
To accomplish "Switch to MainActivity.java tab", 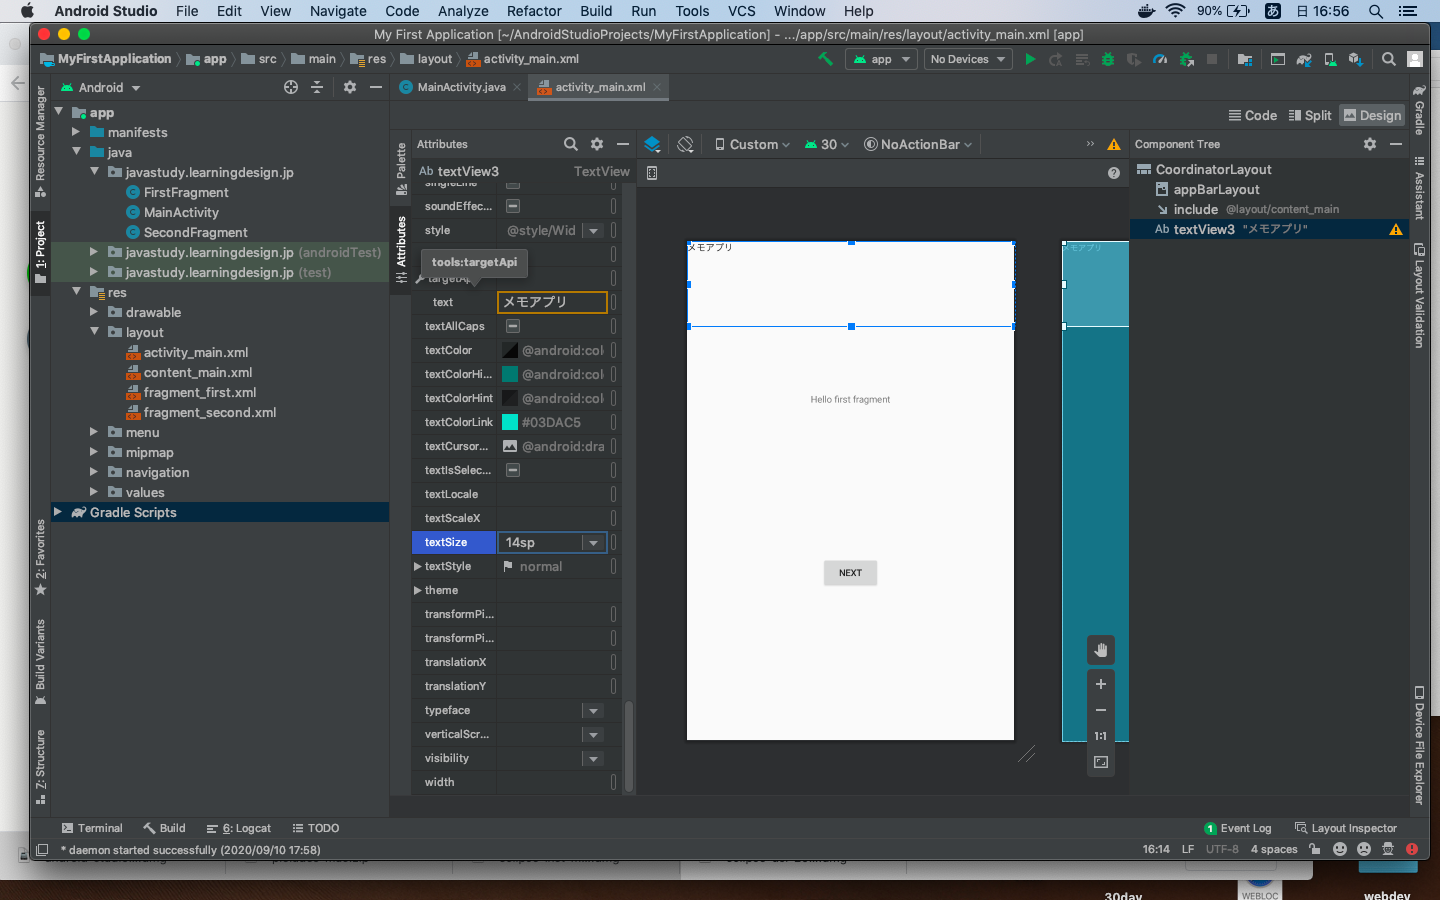I will click(461, 87).
